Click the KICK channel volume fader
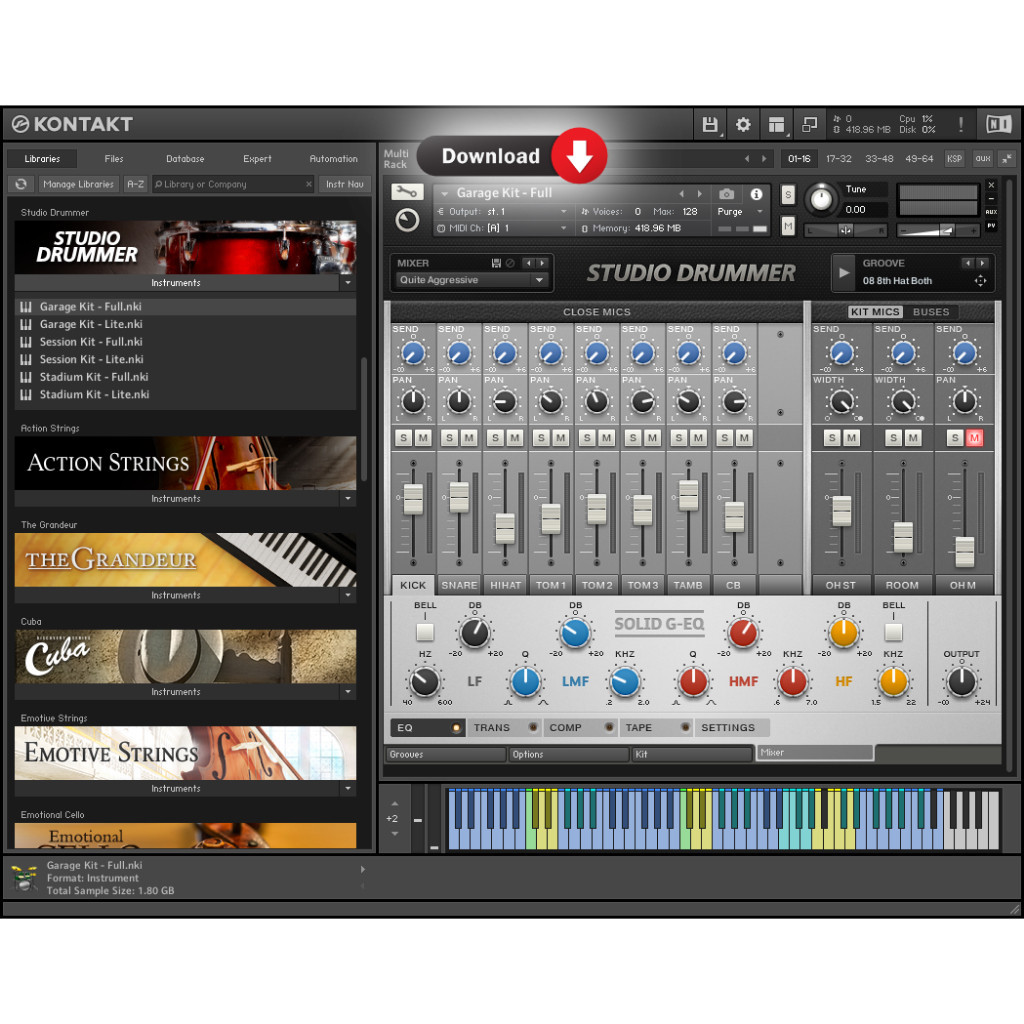The height and width of the screenshot is (1024, 1024). [x=413, y=500]
